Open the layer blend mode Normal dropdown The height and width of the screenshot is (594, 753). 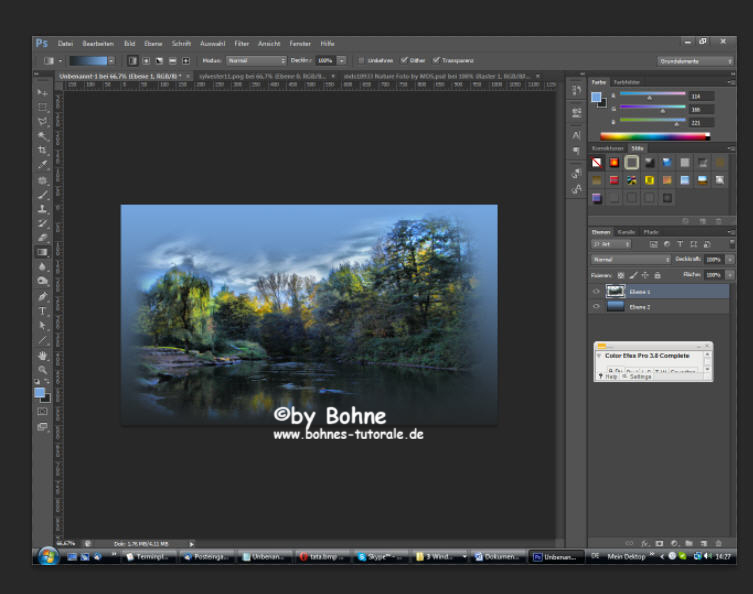(x=630, y=259)
